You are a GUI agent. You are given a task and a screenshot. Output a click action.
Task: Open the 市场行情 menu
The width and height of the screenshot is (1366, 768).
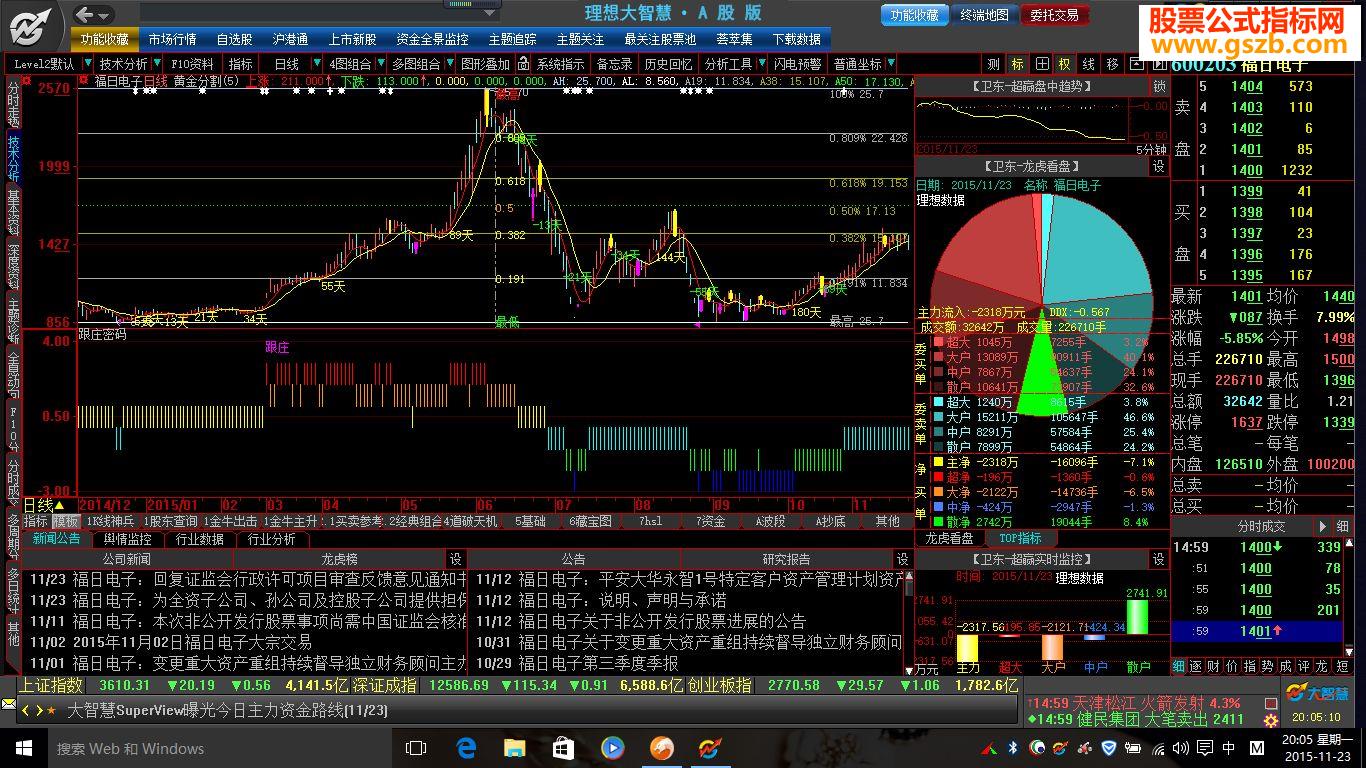click(172, 39)
